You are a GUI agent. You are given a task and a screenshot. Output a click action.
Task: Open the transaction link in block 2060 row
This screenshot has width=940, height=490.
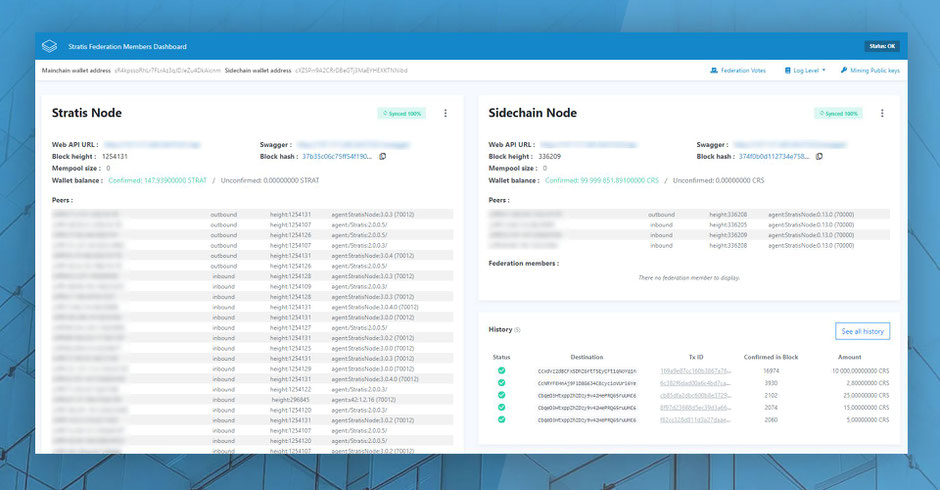pyautogui.click(x=695, y=420)
